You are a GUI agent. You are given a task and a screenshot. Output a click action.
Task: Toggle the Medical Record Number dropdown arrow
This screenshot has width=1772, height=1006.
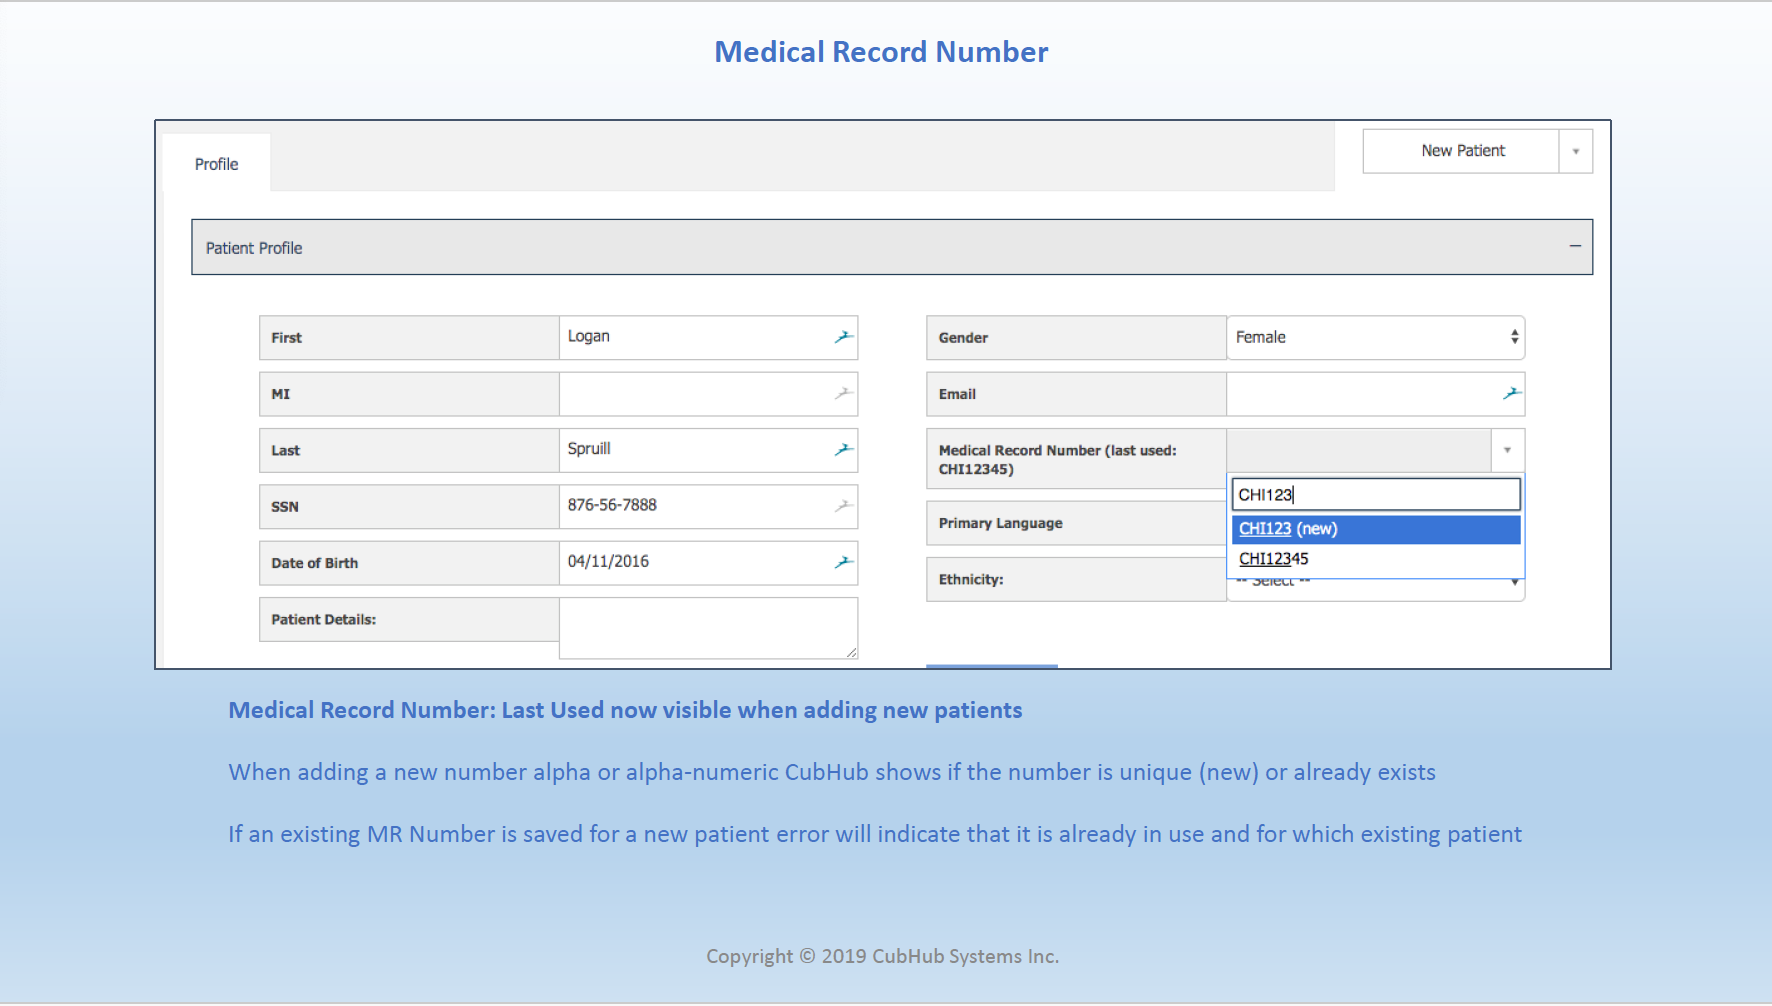(1507, 450)
